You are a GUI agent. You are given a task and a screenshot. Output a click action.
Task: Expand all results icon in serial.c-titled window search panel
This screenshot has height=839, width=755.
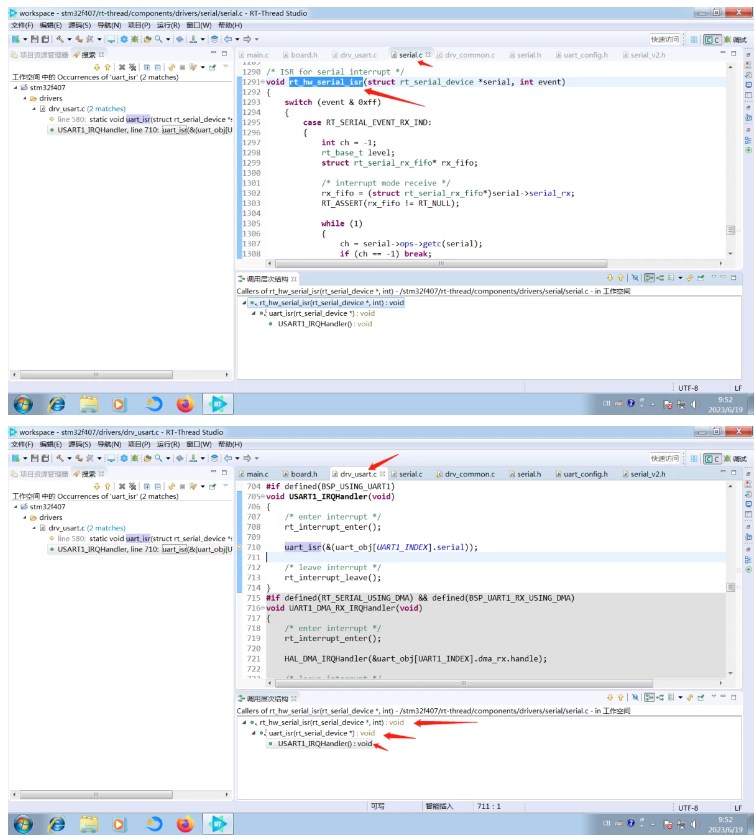pyautogui.click(x=147, y=67)
